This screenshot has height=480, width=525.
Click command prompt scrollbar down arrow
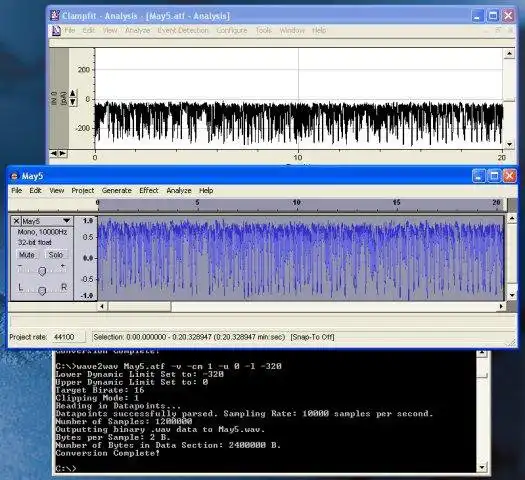point(482,467)
